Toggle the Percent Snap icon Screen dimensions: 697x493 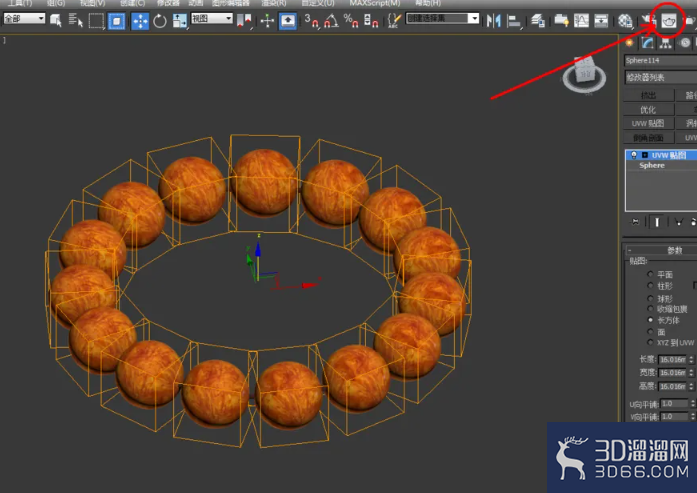coord(351,20)
